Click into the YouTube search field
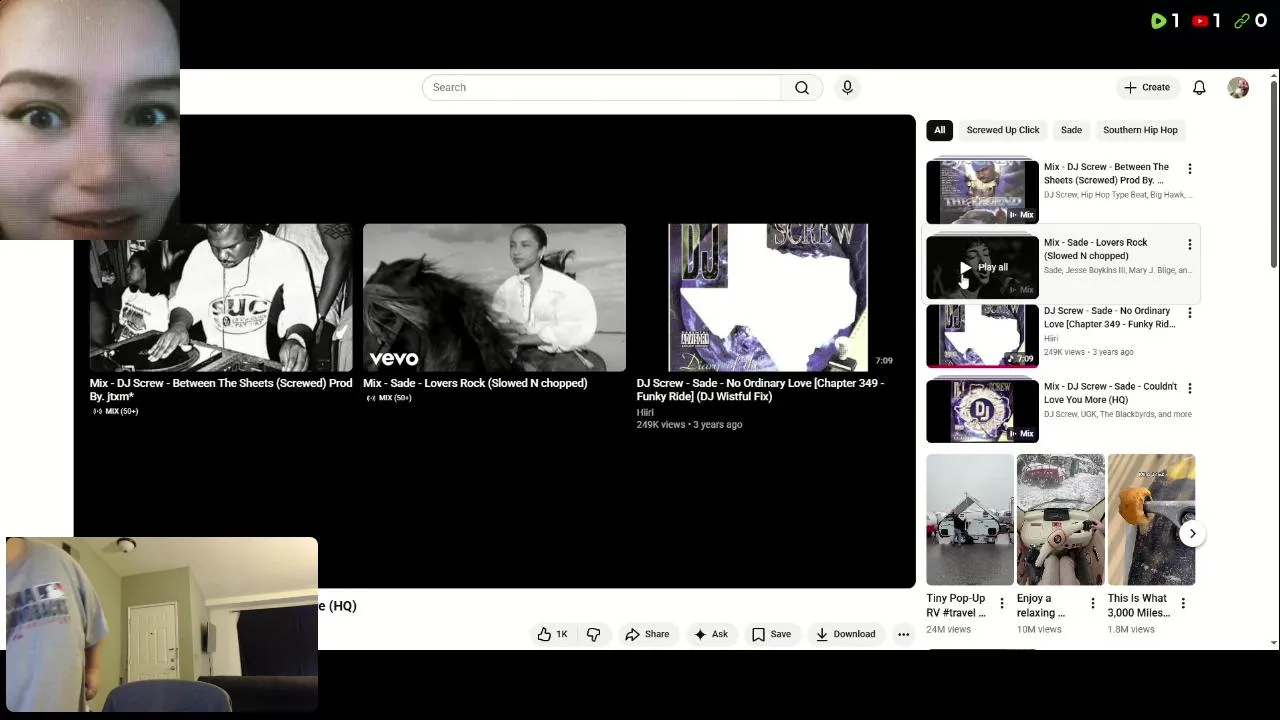The width and height of the screenshot is (1280, 720). [601, 88]
